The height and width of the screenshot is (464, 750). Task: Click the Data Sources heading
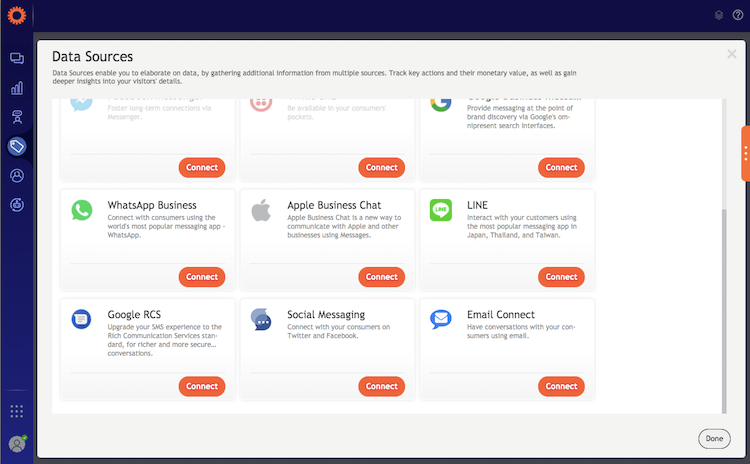[92, 56]
